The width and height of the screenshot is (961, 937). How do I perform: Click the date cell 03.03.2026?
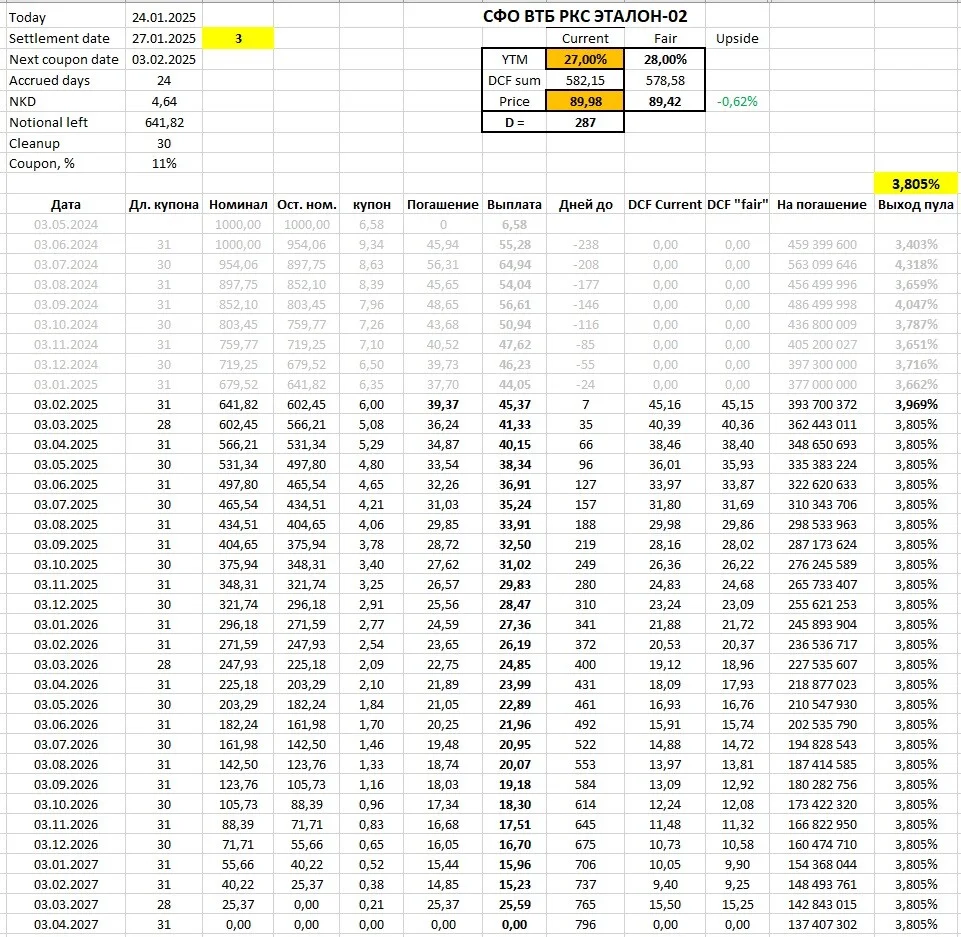point(66,664)
